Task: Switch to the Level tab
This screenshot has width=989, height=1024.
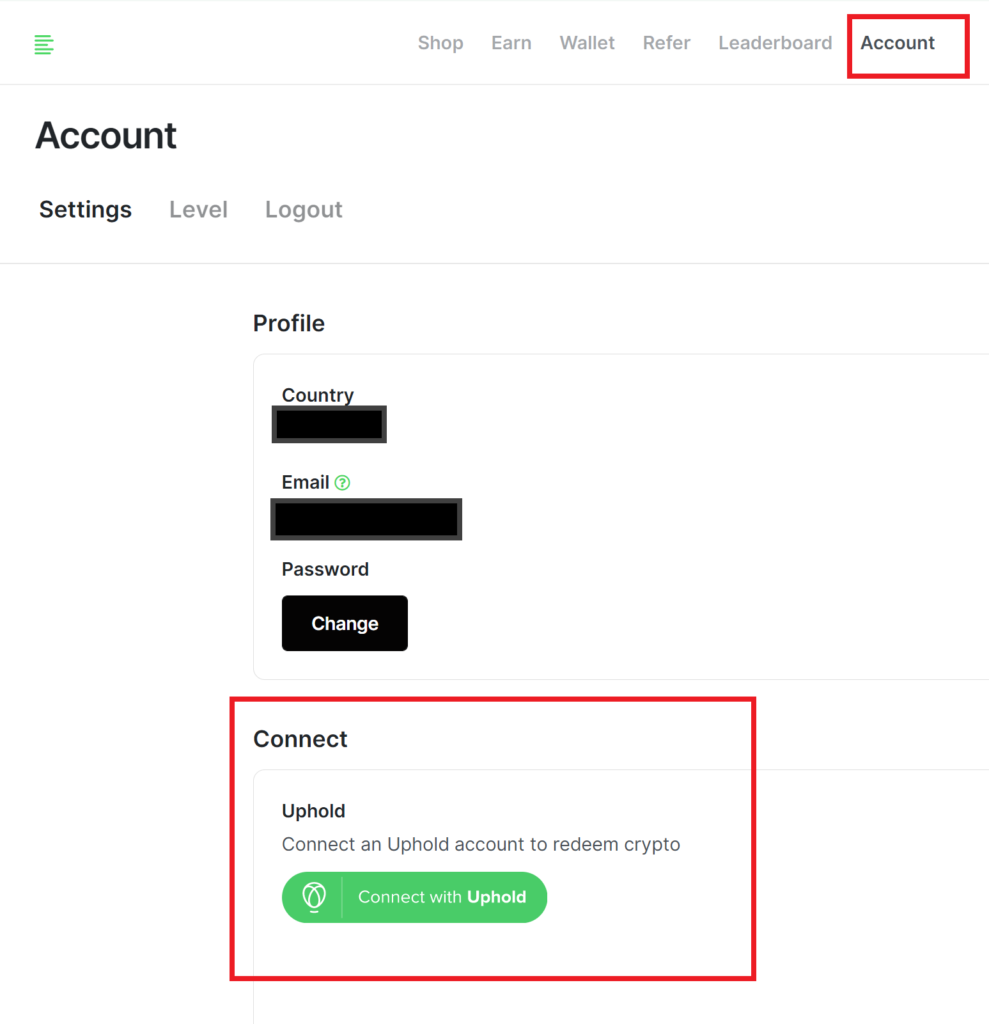Action: pos(198,210)
